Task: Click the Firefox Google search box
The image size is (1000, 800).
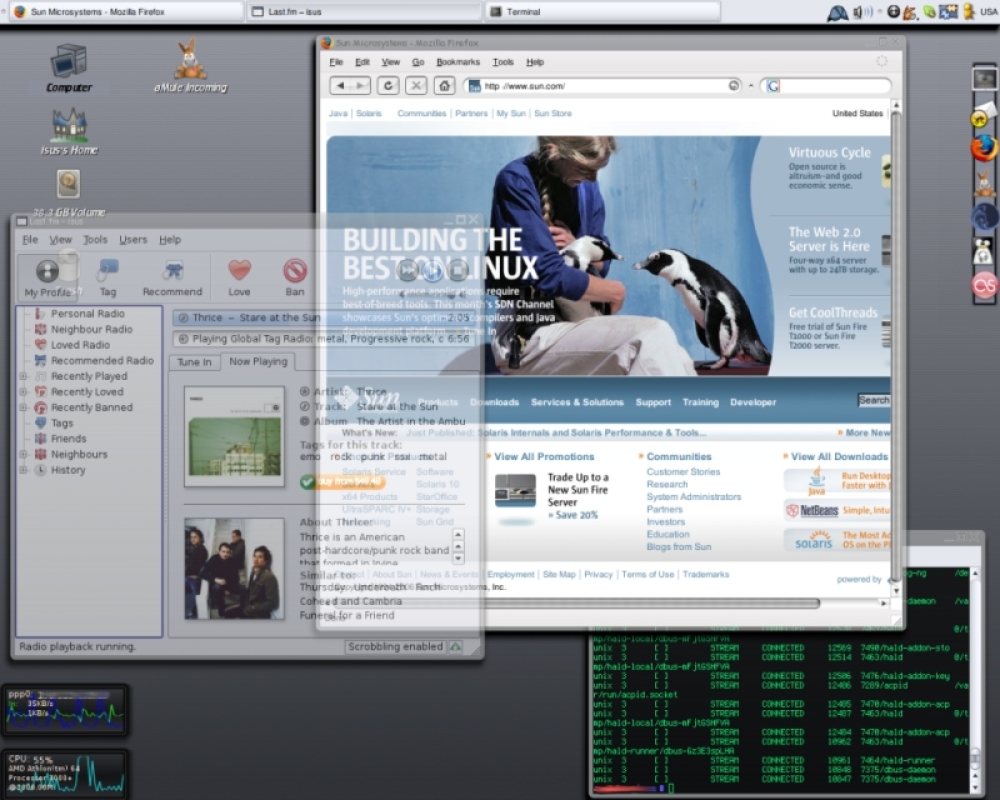Action: click(828, 85)
